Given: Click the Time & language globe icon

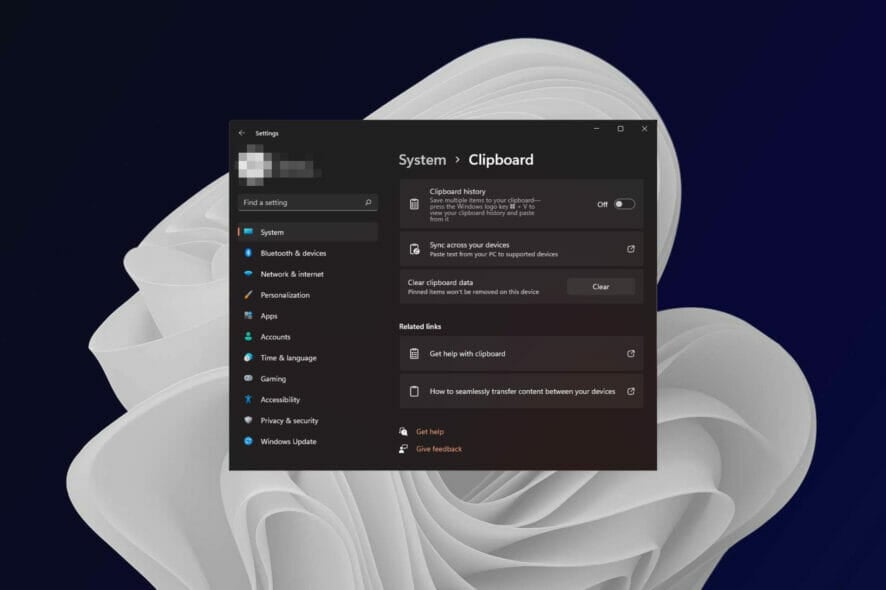Looking at the screenshot, I should pyautogui.click(x=248, y=357).
